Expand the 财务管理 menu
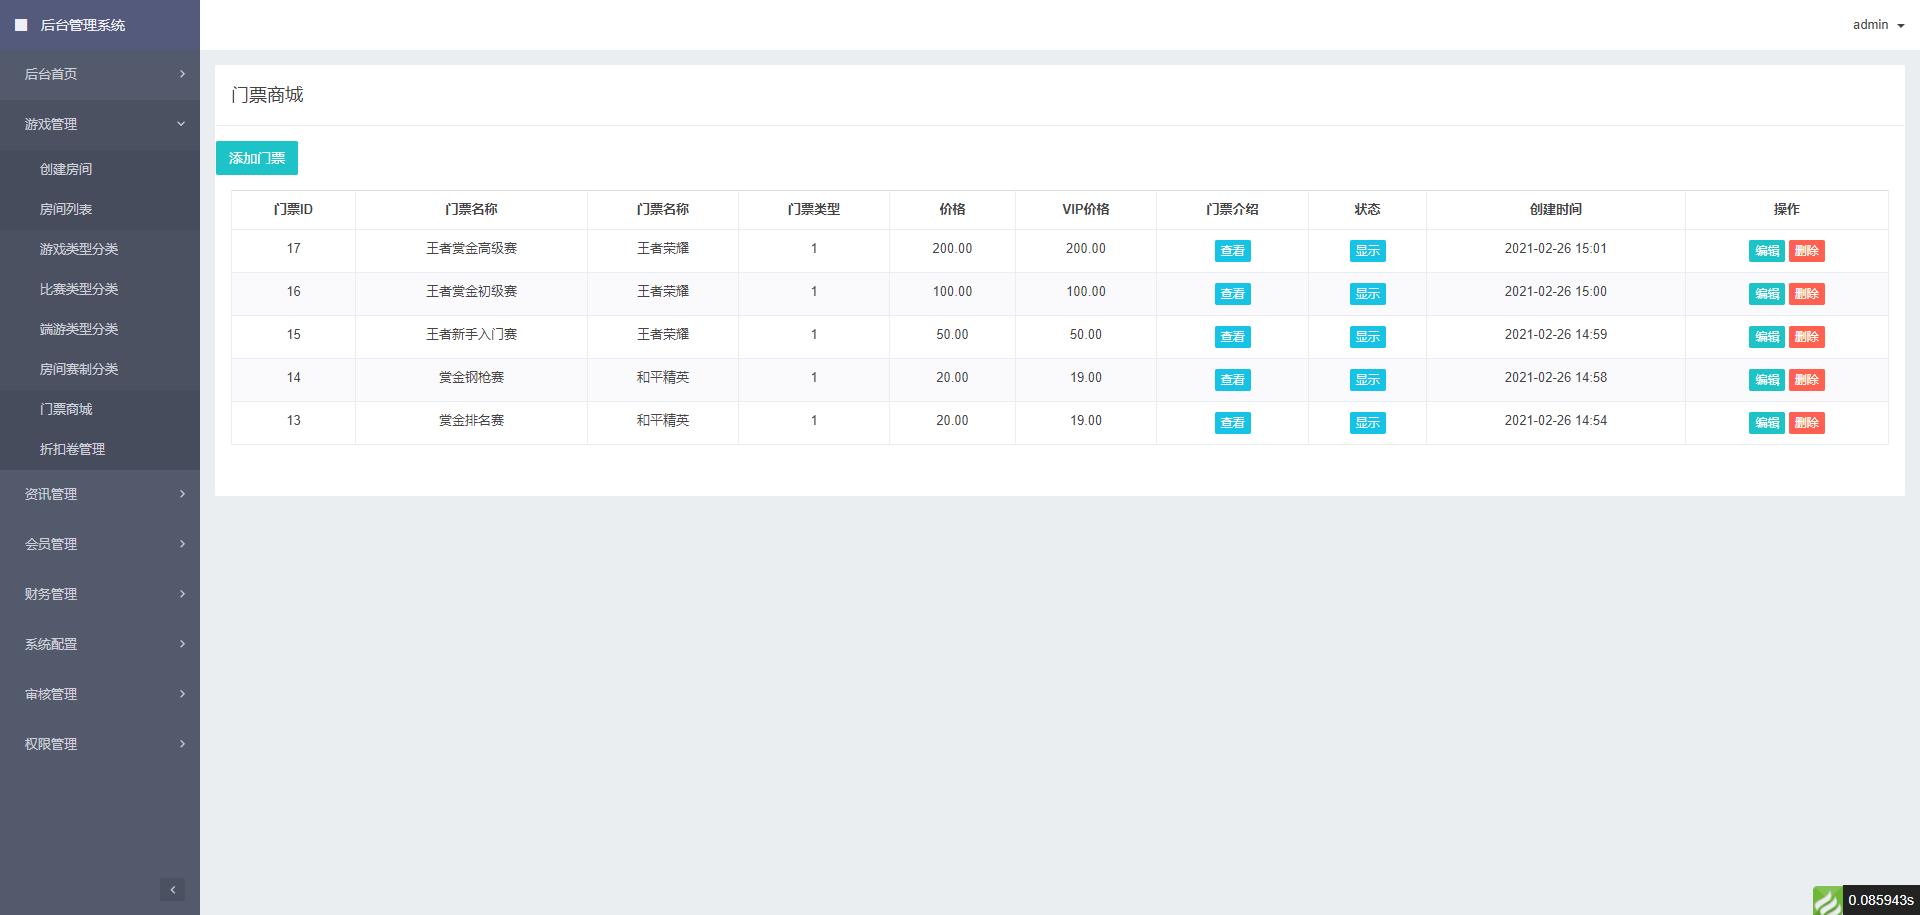The image size is (1920, 915). point(100,594)
